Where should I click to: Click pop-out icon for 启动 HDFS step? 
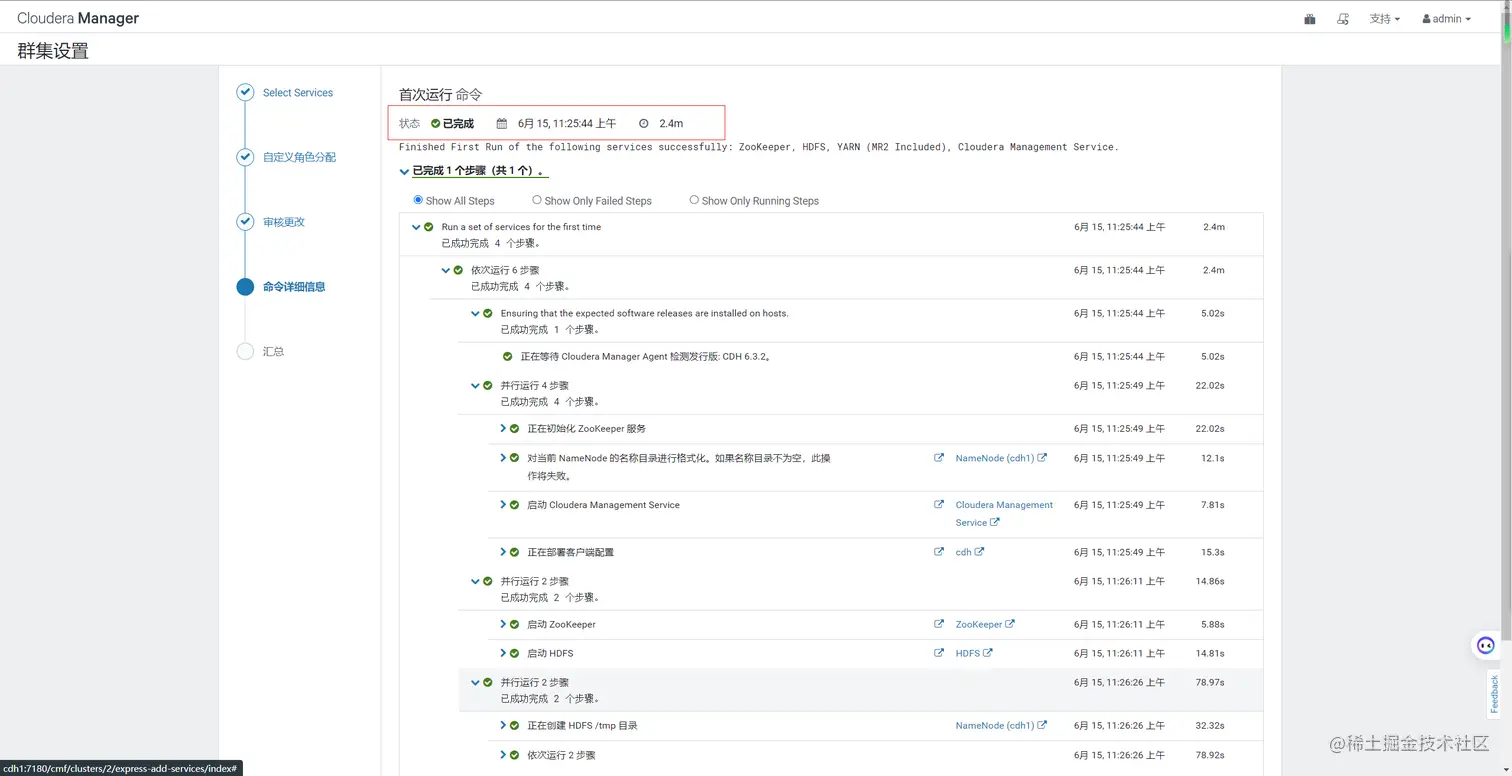(x=939, y=653)
